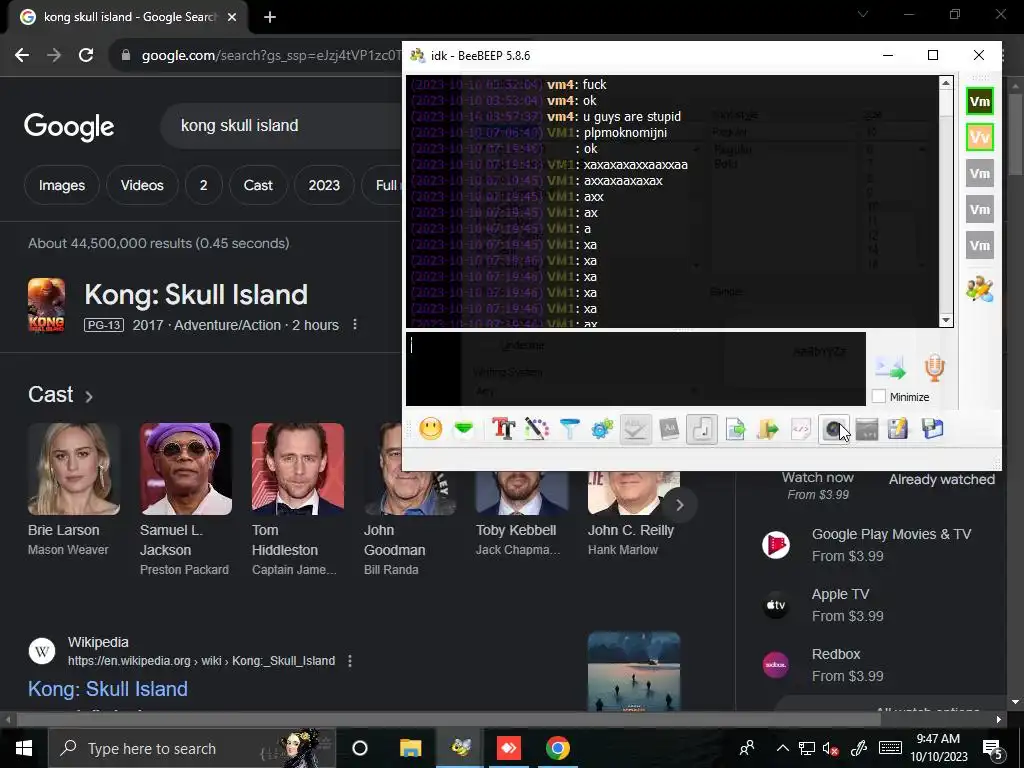Click the code snippet </> icon
This screenshot has height=768, width=1024.
(x=801, y=429)
